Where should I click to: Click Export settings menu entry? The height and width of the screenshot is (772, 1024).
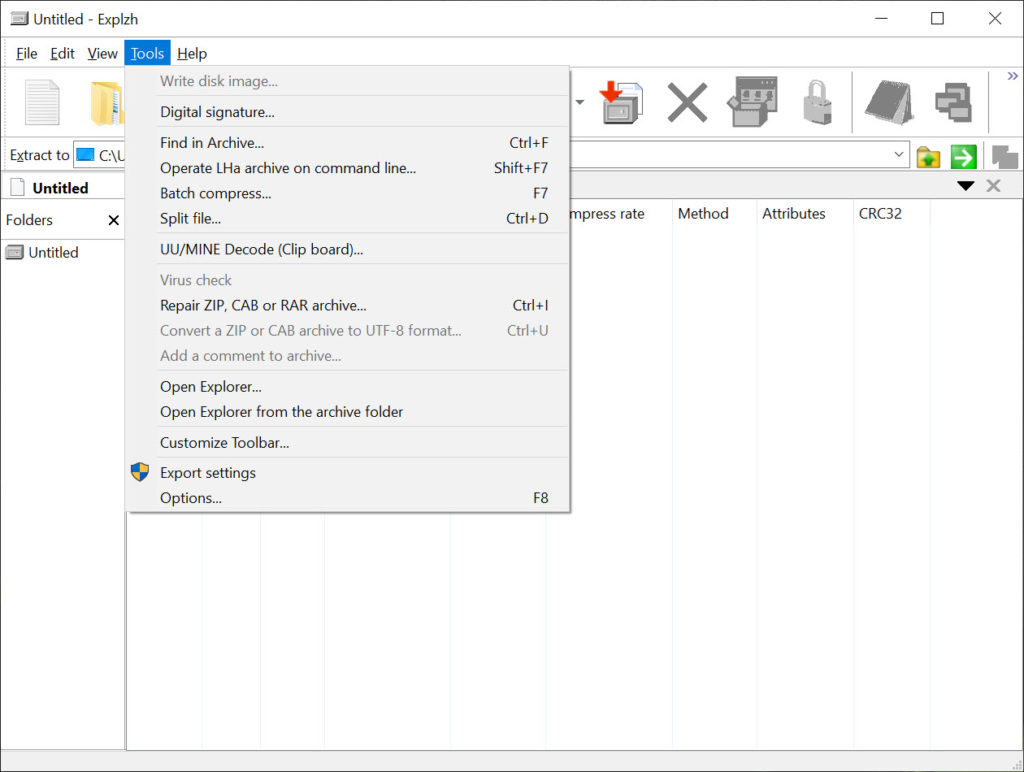(208, 473)
